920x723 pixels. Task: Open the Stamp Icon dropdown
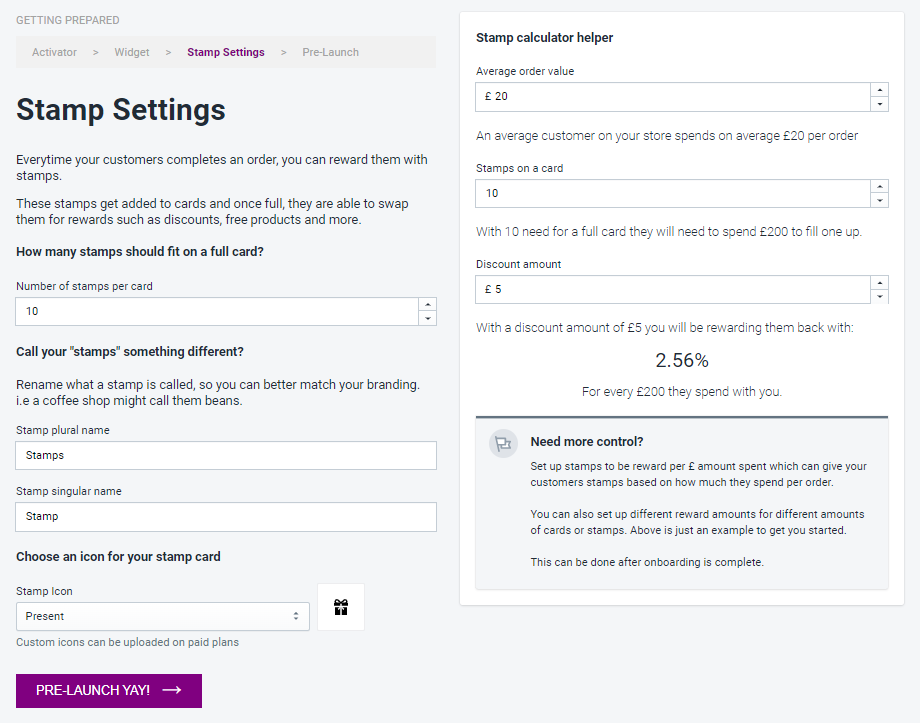(162, 616)
